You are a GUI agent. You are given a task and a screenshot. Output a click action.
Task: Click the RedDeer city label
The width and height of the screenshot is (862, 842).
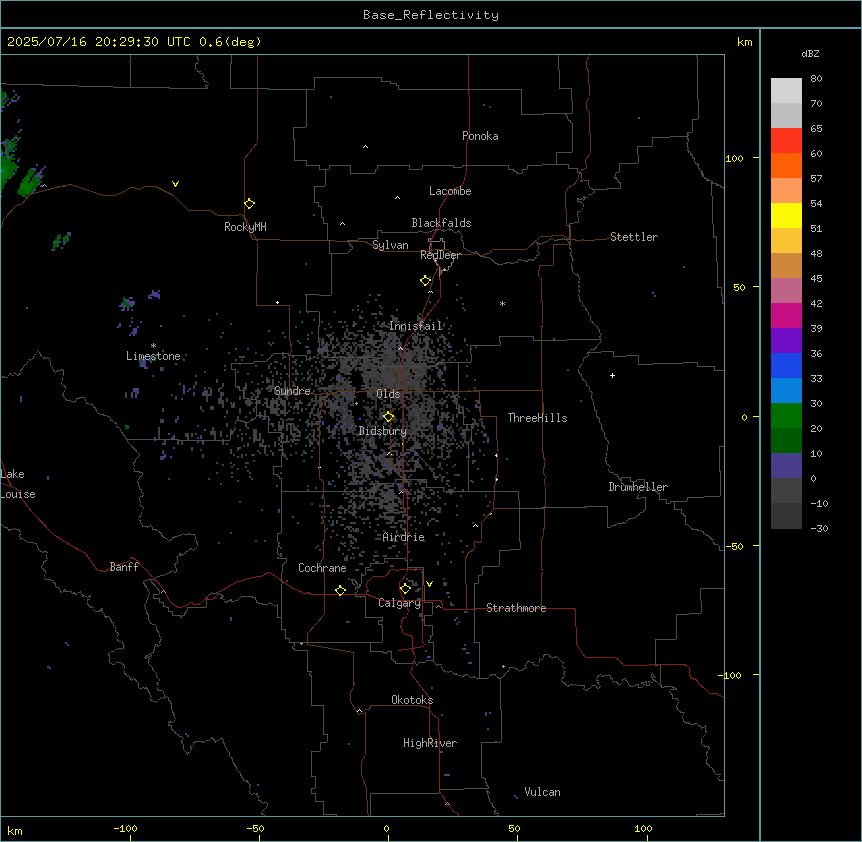click(x=440, y=255)
